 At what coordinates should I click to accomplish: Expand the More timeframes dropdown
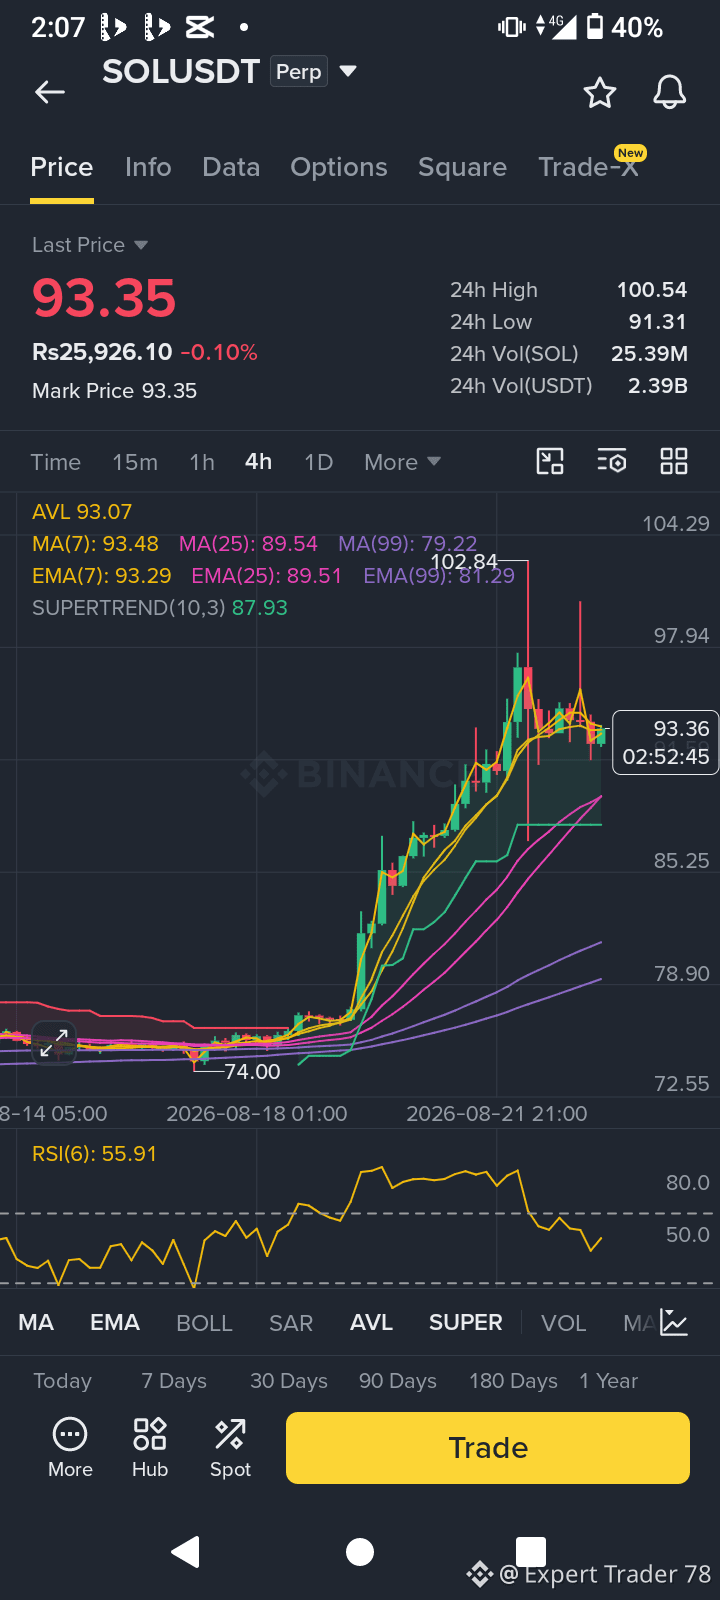tap(434, 461)
